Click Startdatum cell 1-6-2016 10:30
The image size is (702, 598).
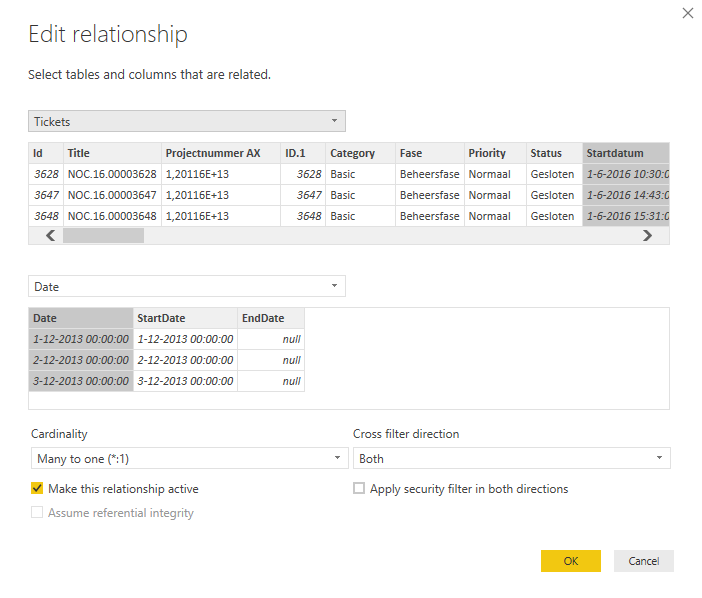point(626,174)
